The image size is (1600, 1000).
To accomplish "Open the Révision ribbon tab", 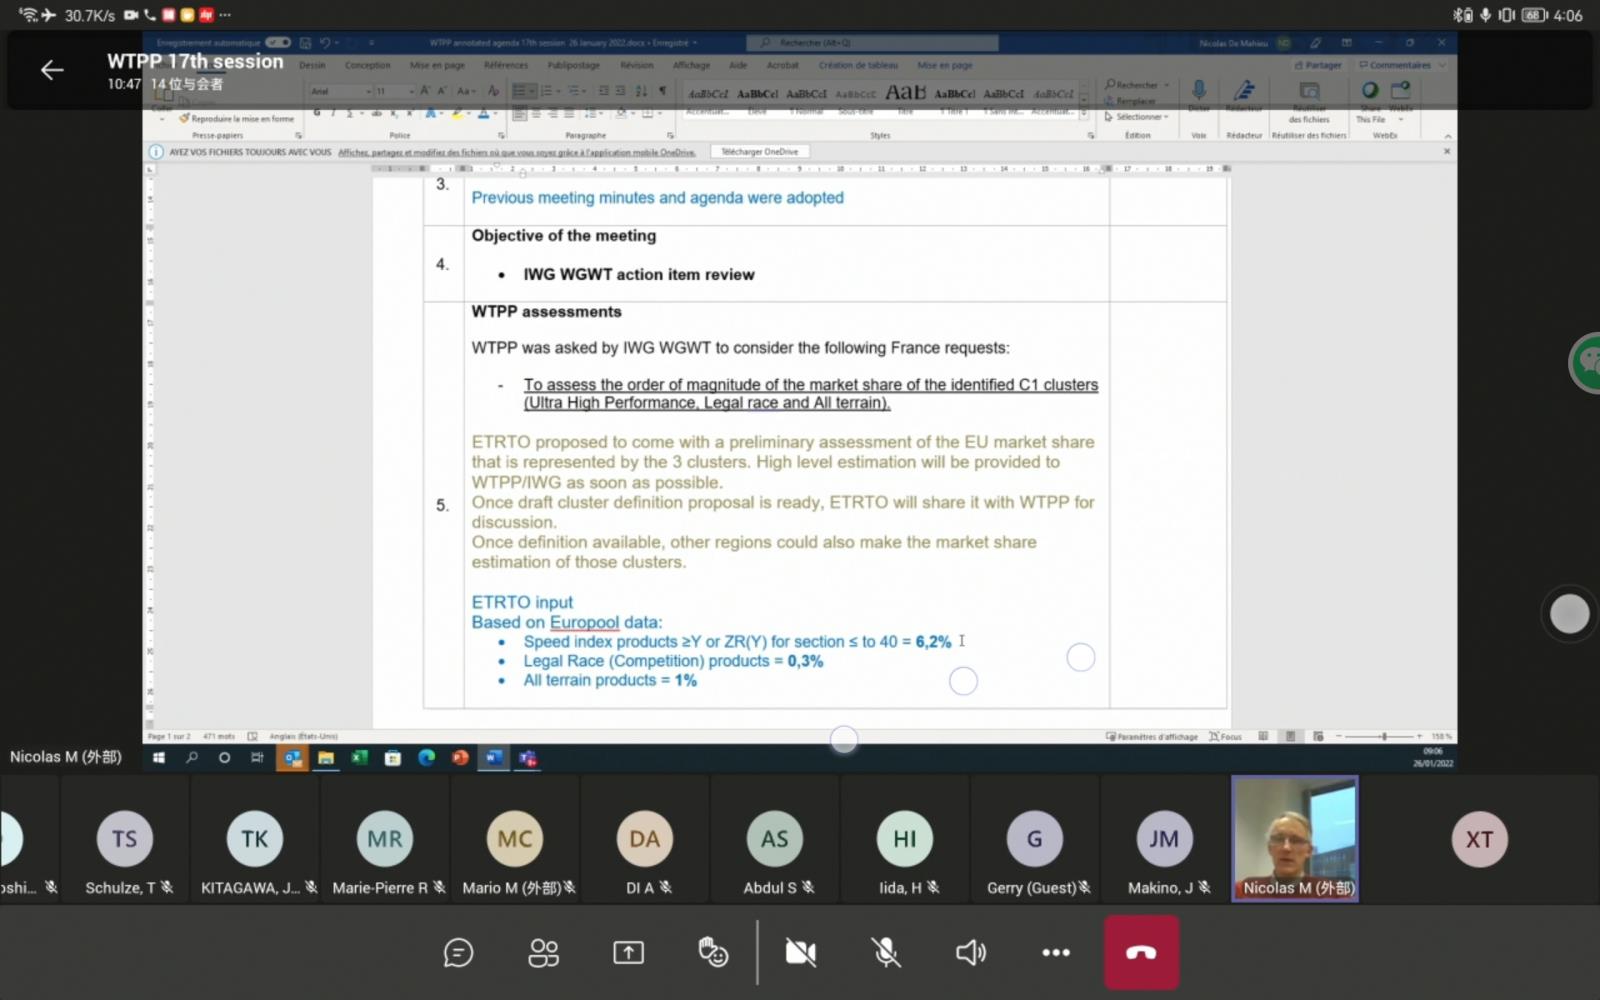I will pyautogui.click(x=636, y=65).
